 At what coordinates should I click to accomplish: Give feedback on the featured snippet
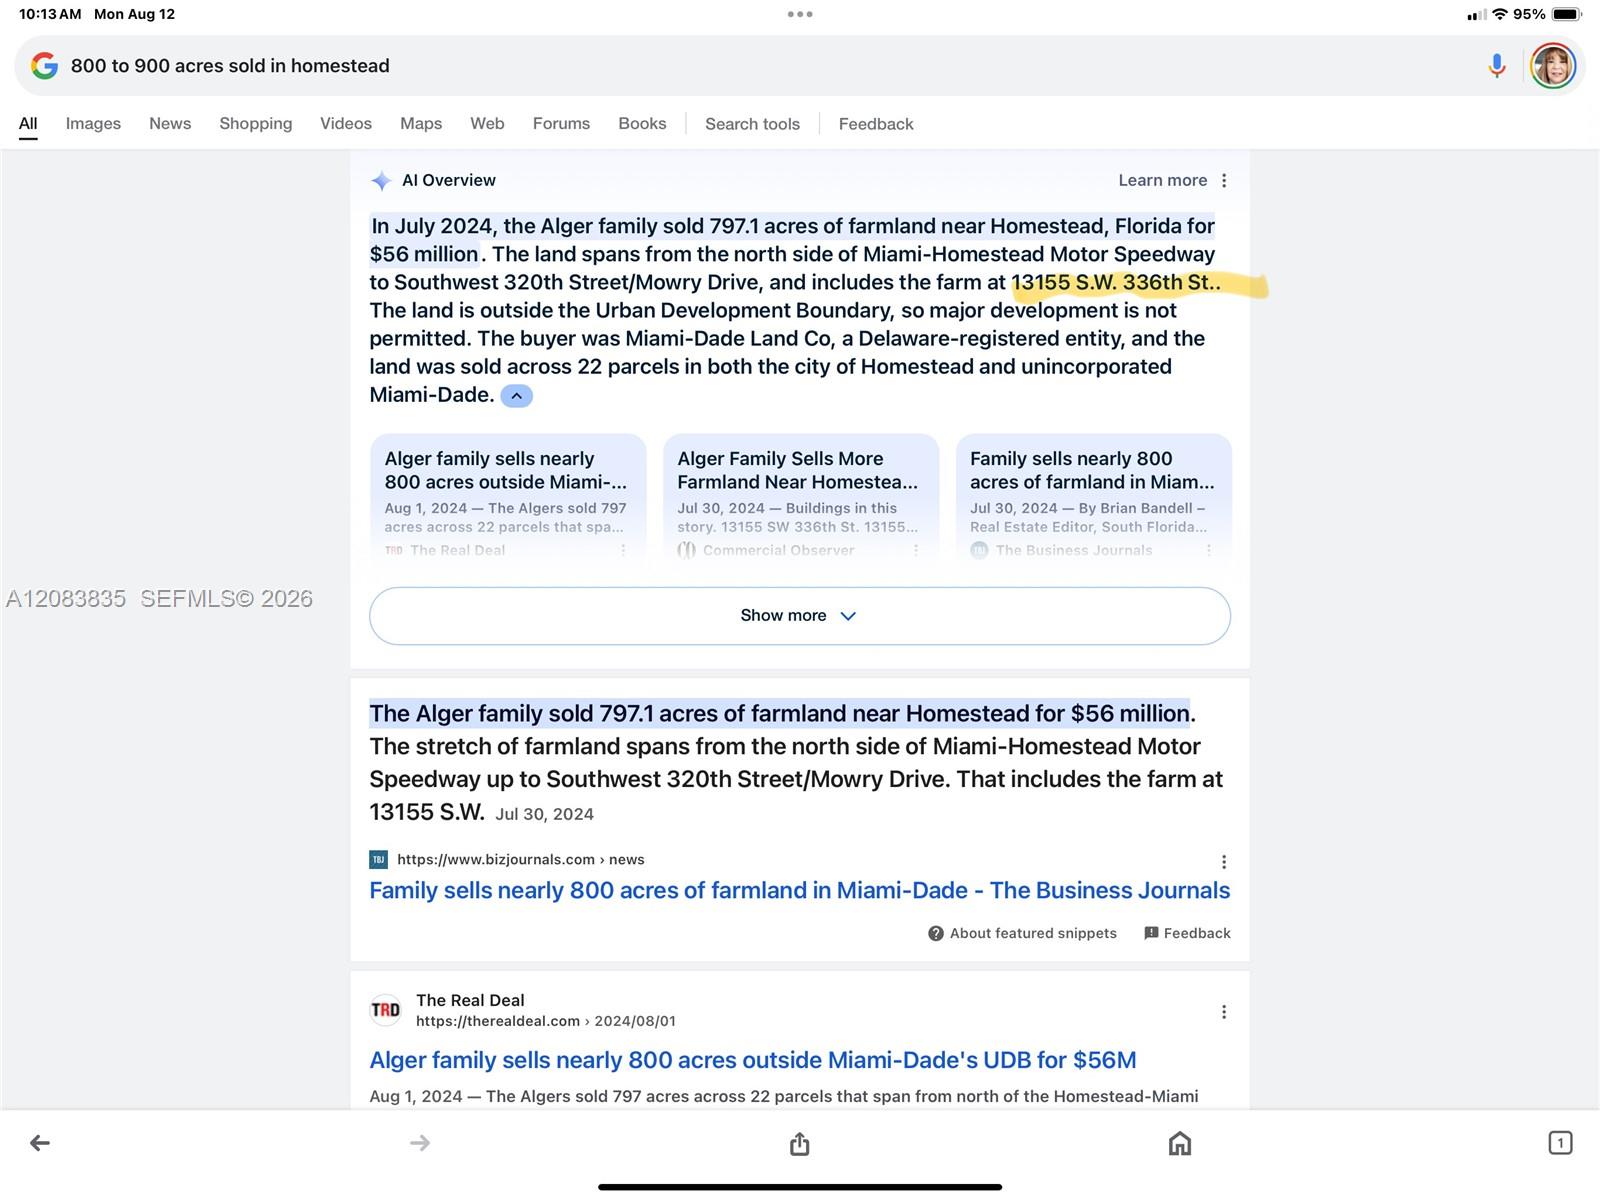(x=1187, y=933)
